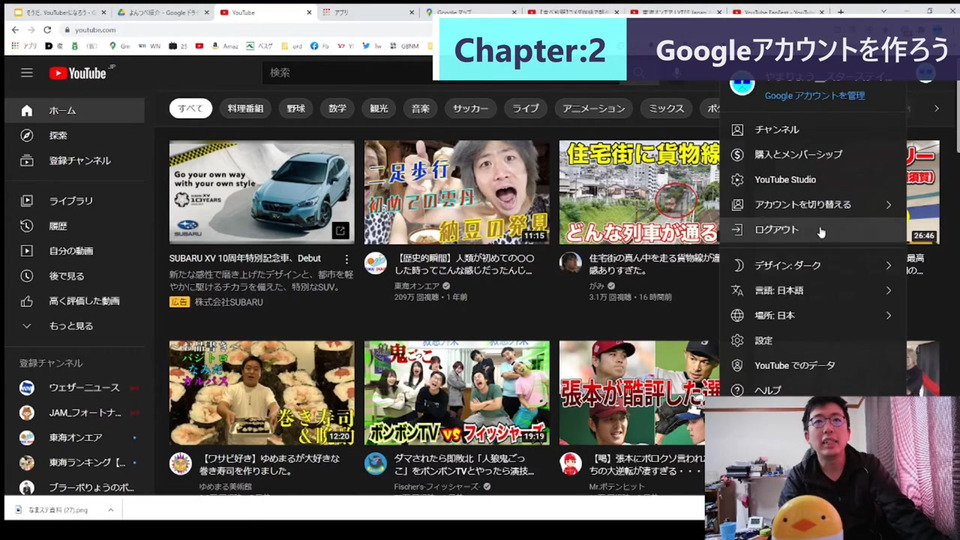Image resolution: width=960 pixels, height=540 pixels.
Task: Open SUBARU ad options three-dot menu
Action: (x=347, y=259)
